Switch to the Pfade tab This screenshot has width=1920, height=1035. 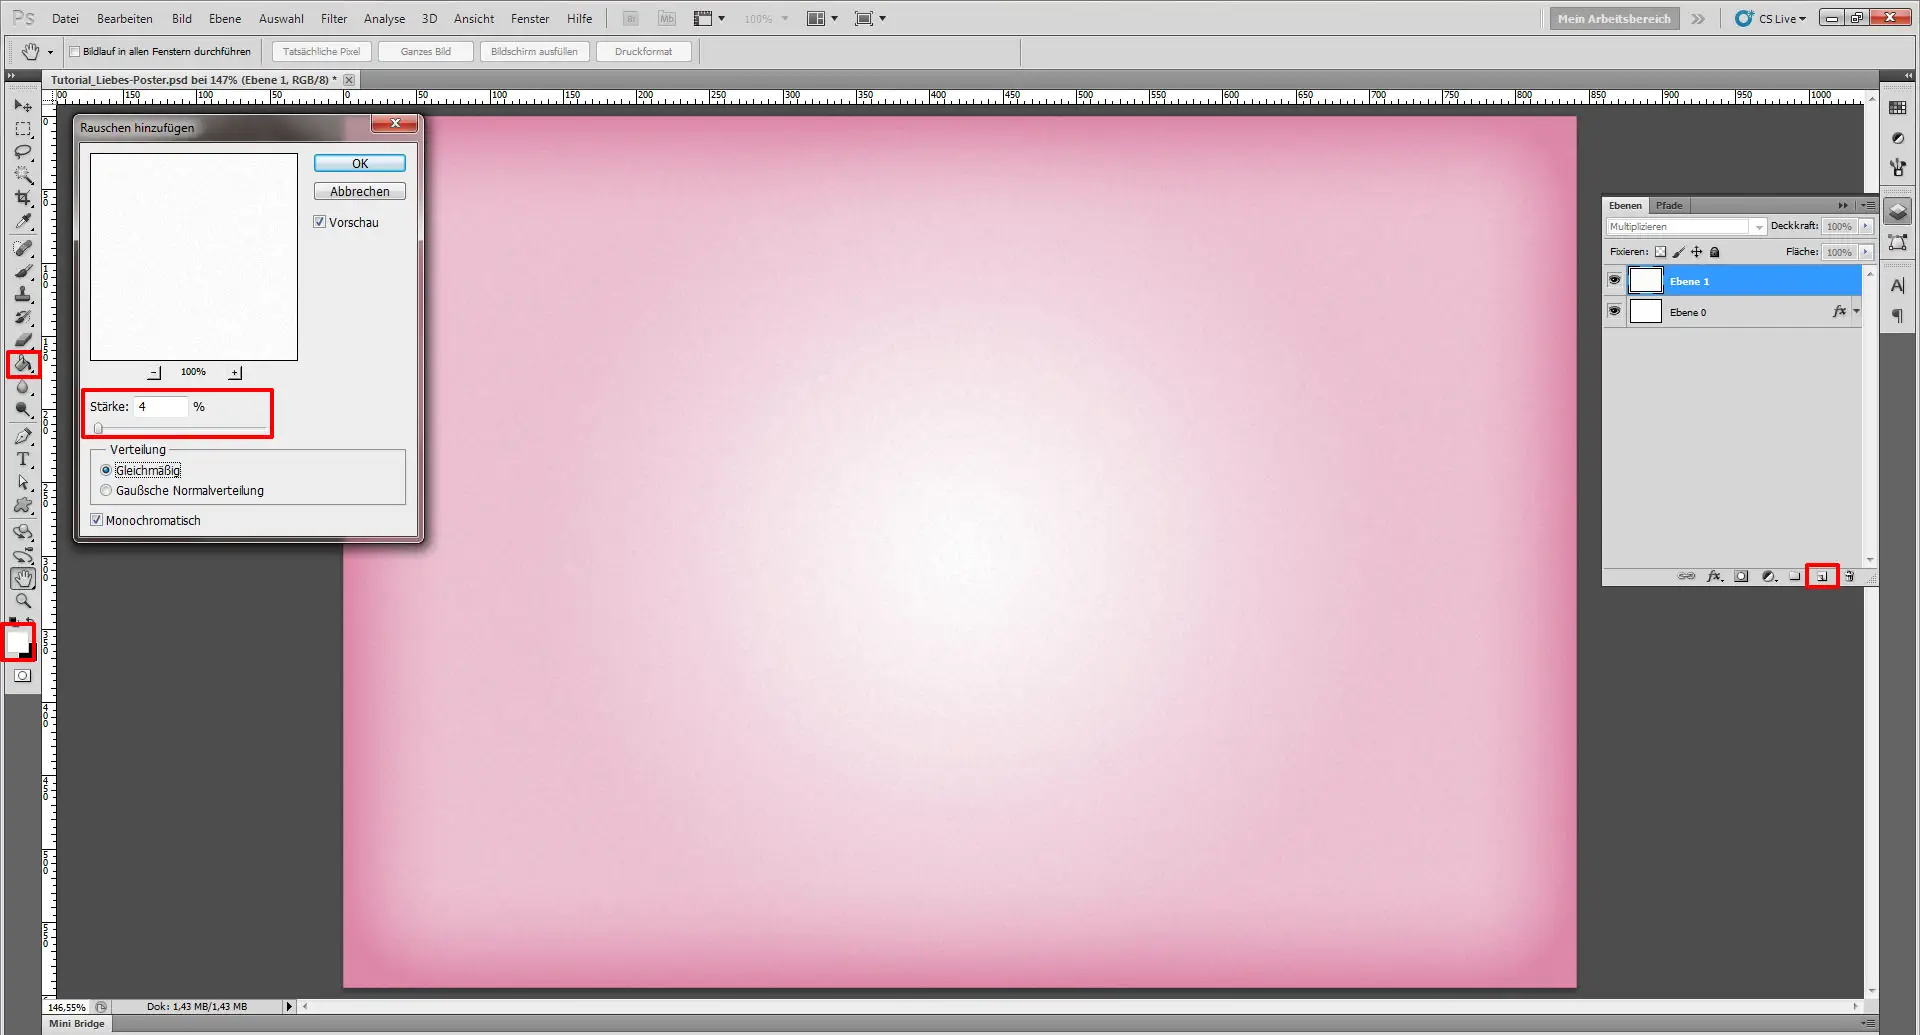[x=1668, y=205]
